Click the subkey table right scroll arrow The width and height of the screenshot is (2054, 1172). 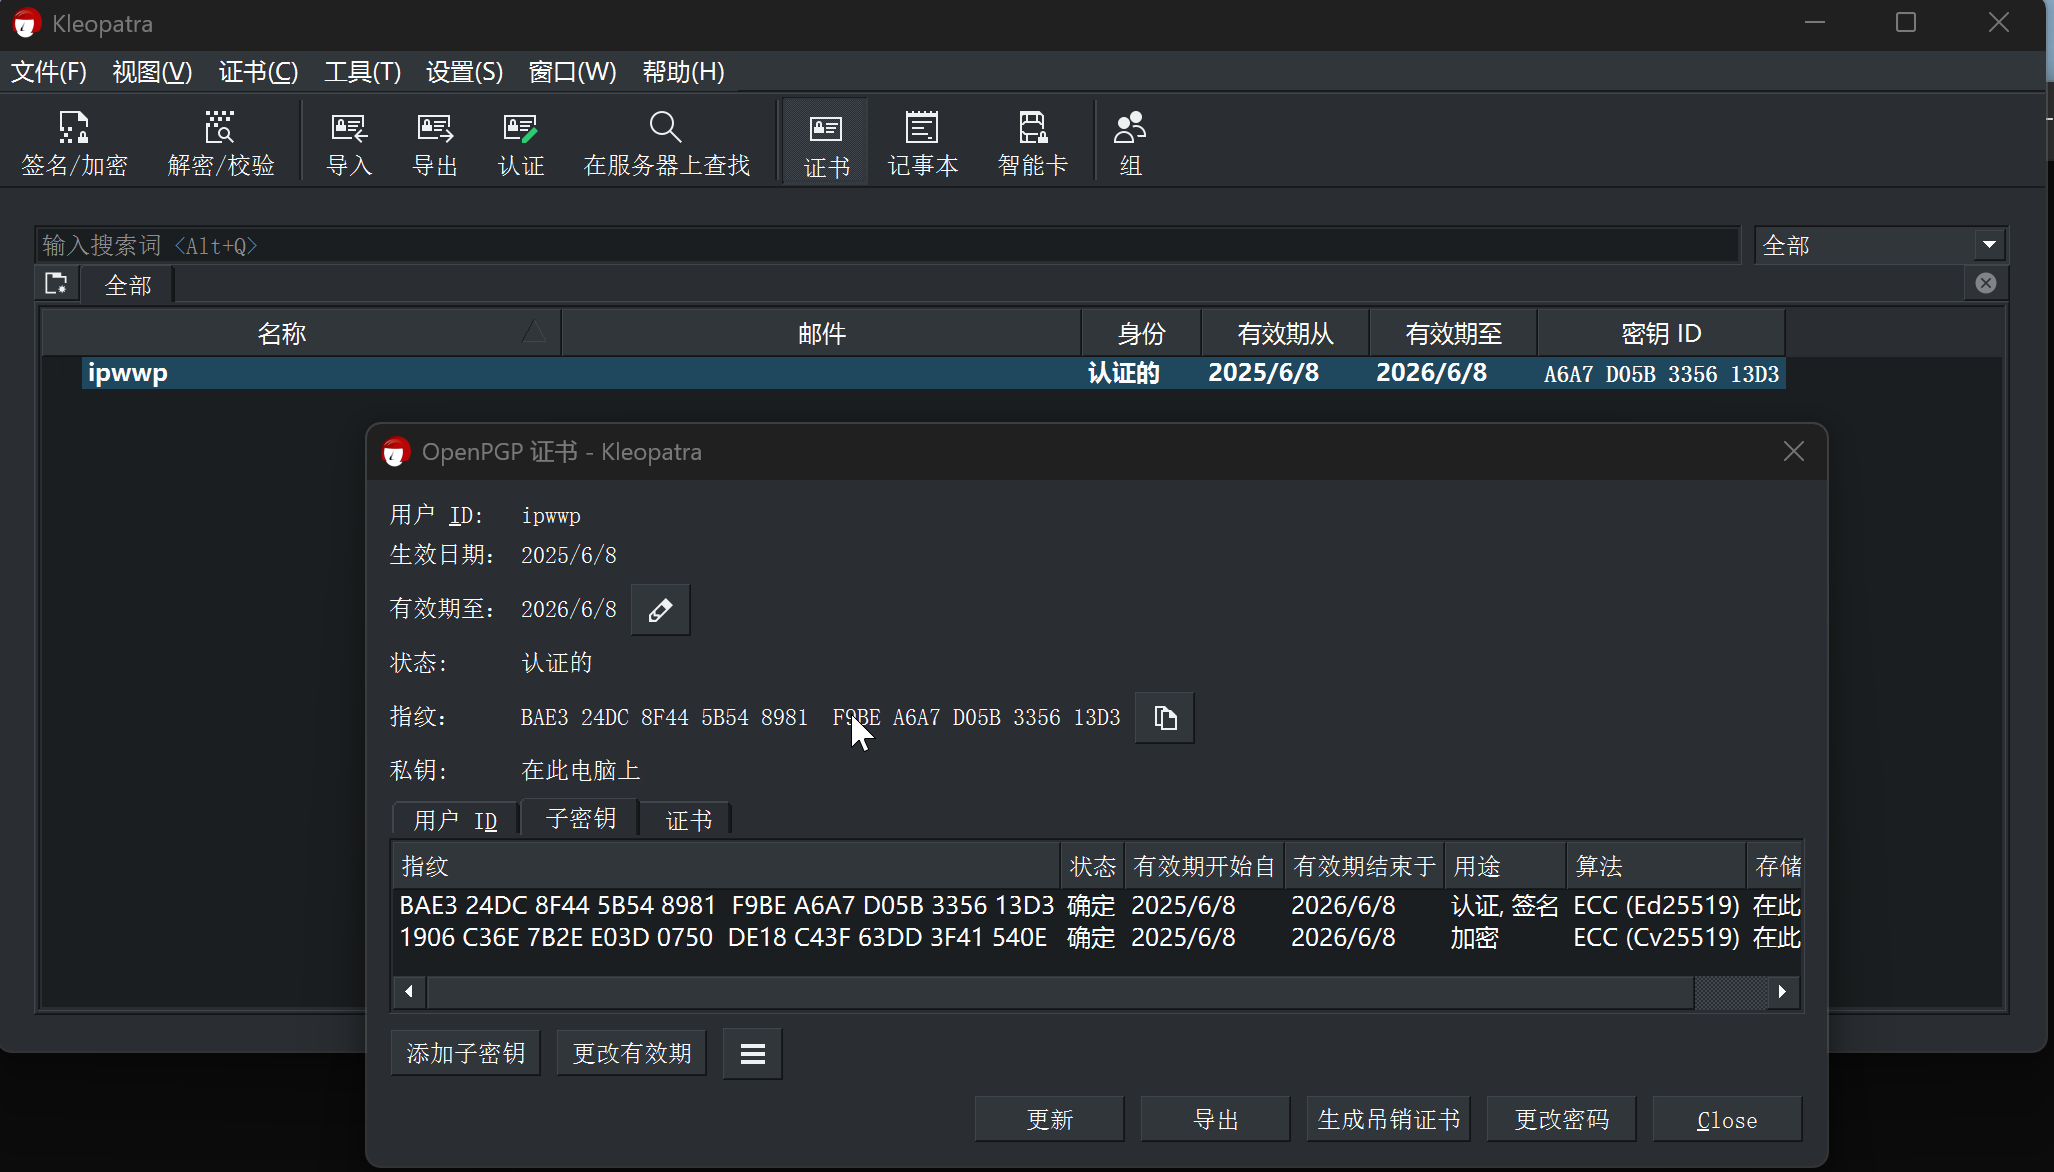pyautogui.click(x=1782, y=992)
